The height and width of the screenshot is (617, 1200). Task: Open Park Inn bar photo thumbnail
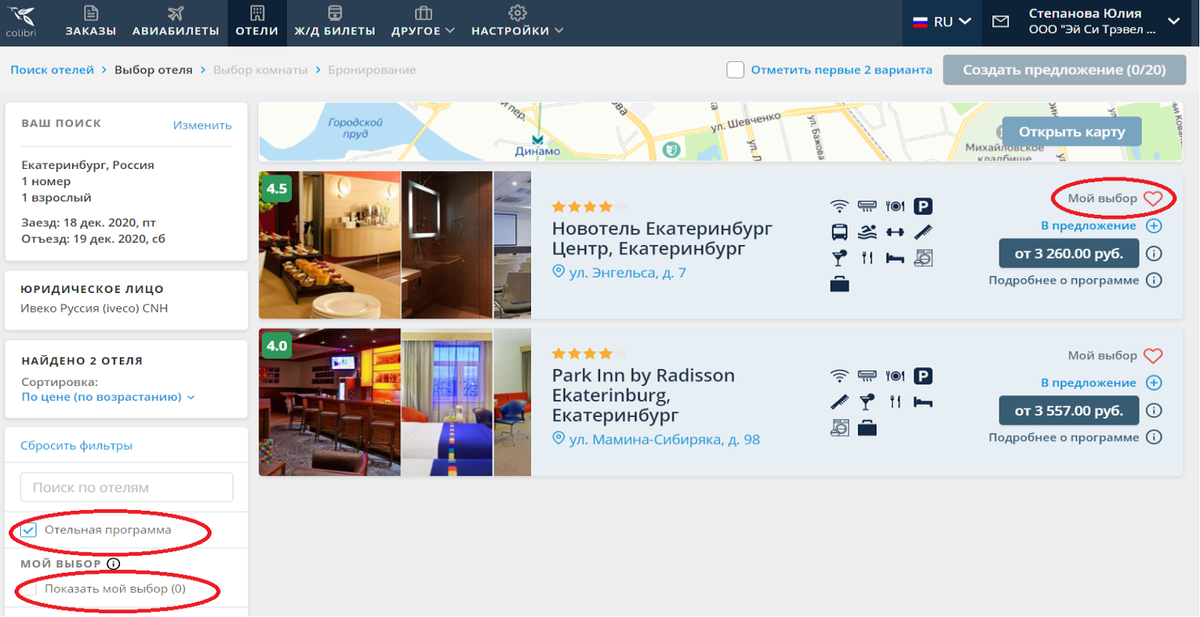330,402
